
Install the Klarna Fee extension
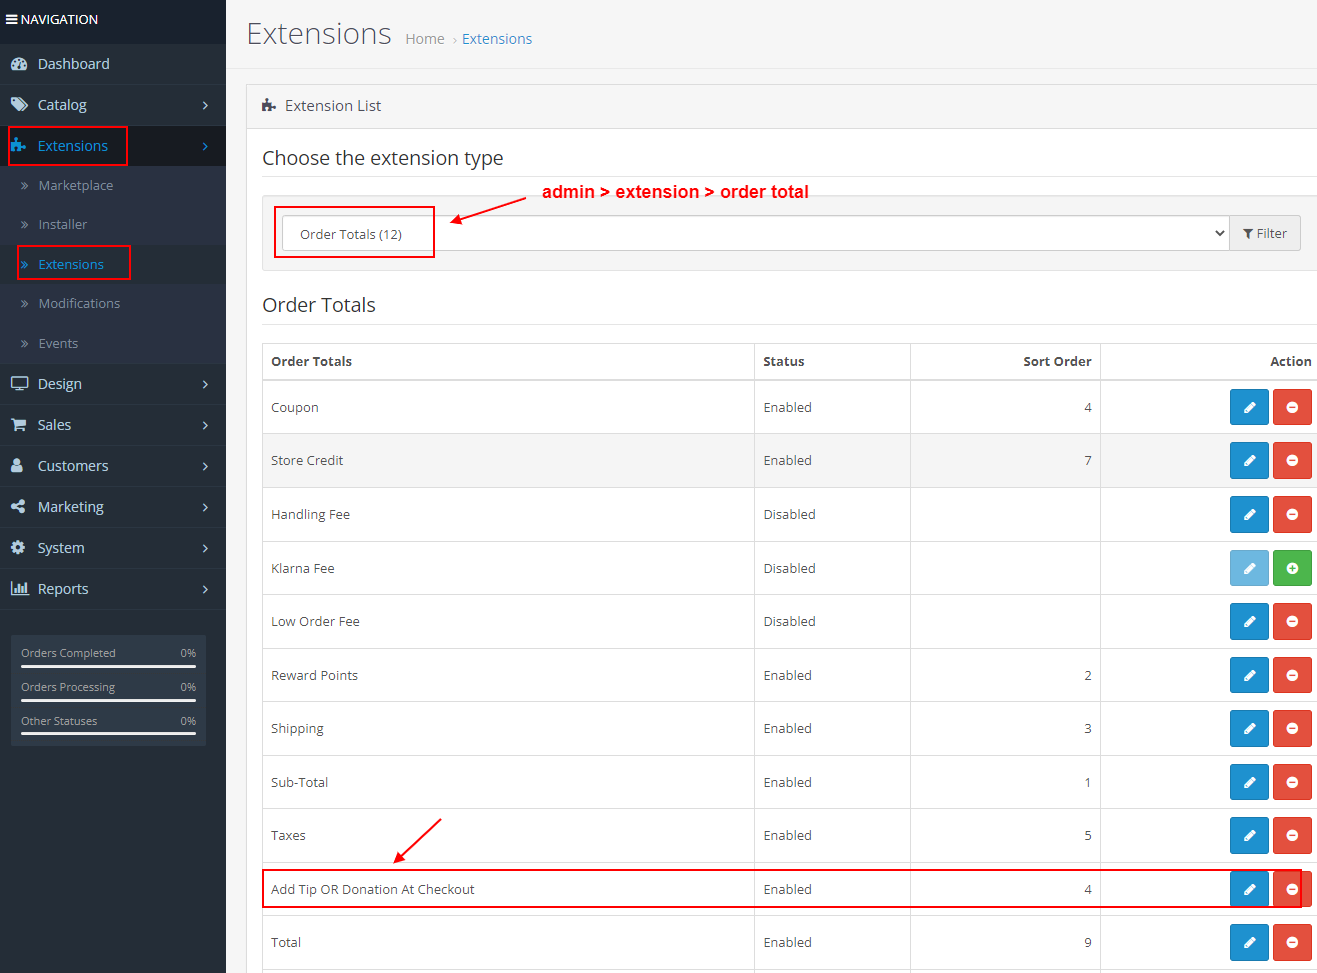point(1292,568)
